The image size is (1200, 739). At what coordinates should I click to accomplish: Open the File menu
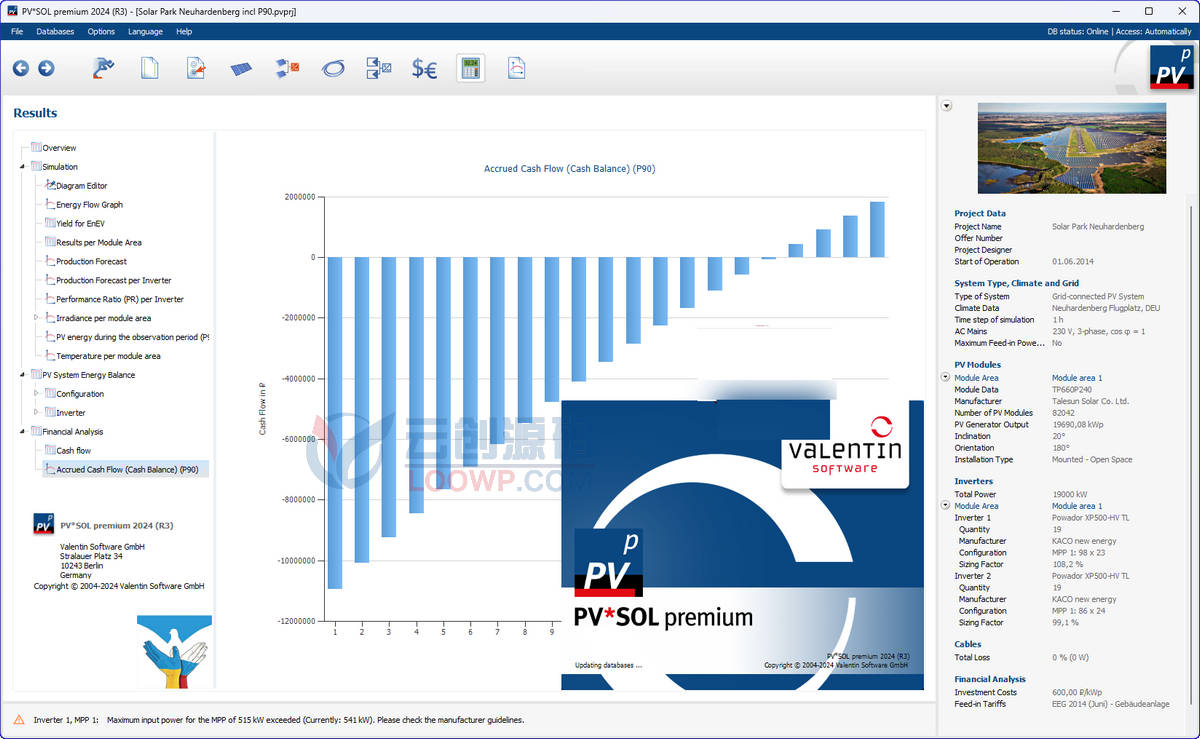(x=17, y=31)
